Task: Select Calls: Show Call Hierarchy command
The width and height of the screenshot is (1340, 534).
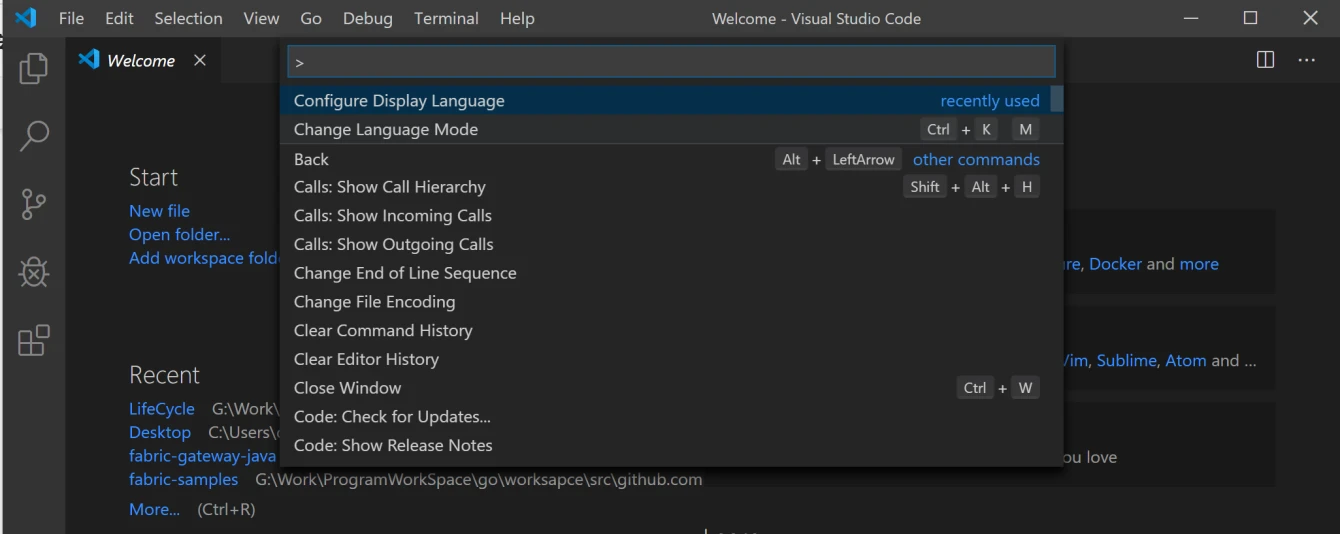Action: pyautogui.click(x=390, y=187)
